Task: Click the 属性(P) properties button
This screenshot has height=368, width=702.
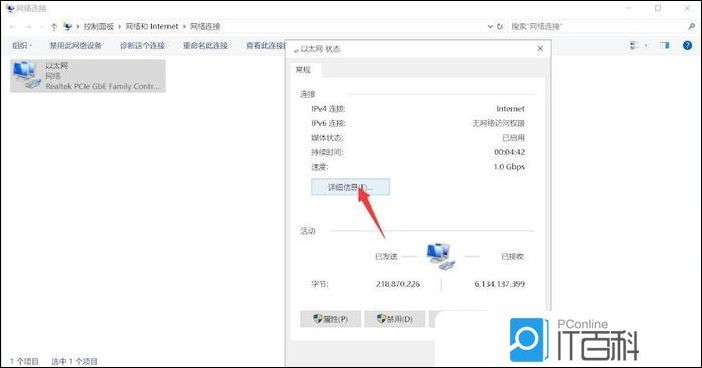Action: coord(330,319)
